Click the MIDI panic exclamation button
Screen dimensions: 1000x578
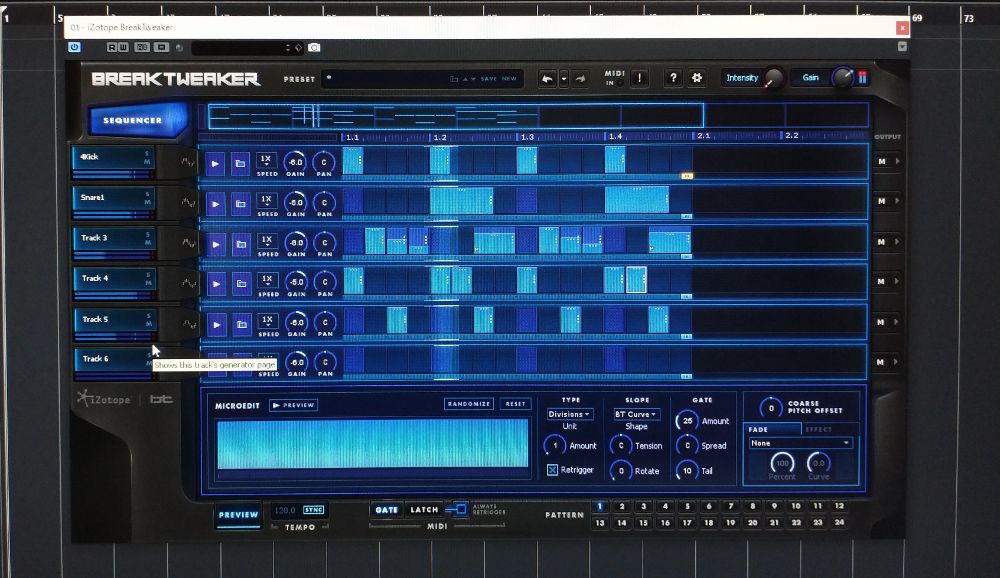click(x=639, y=78)
